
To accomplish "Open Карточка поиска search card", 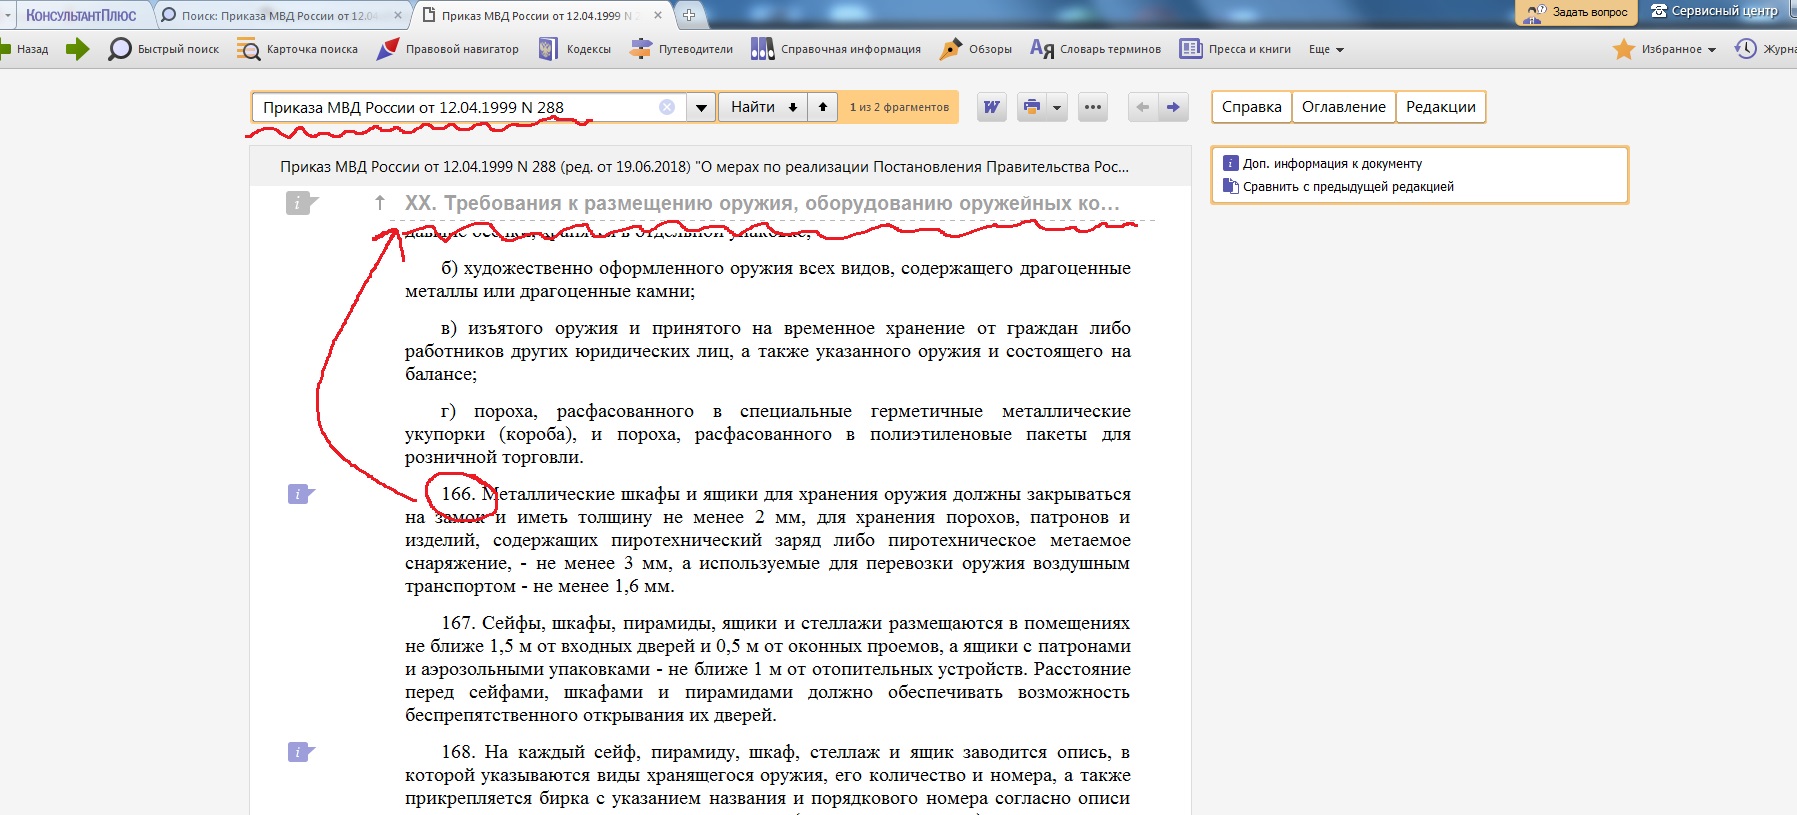I will 297,49.
